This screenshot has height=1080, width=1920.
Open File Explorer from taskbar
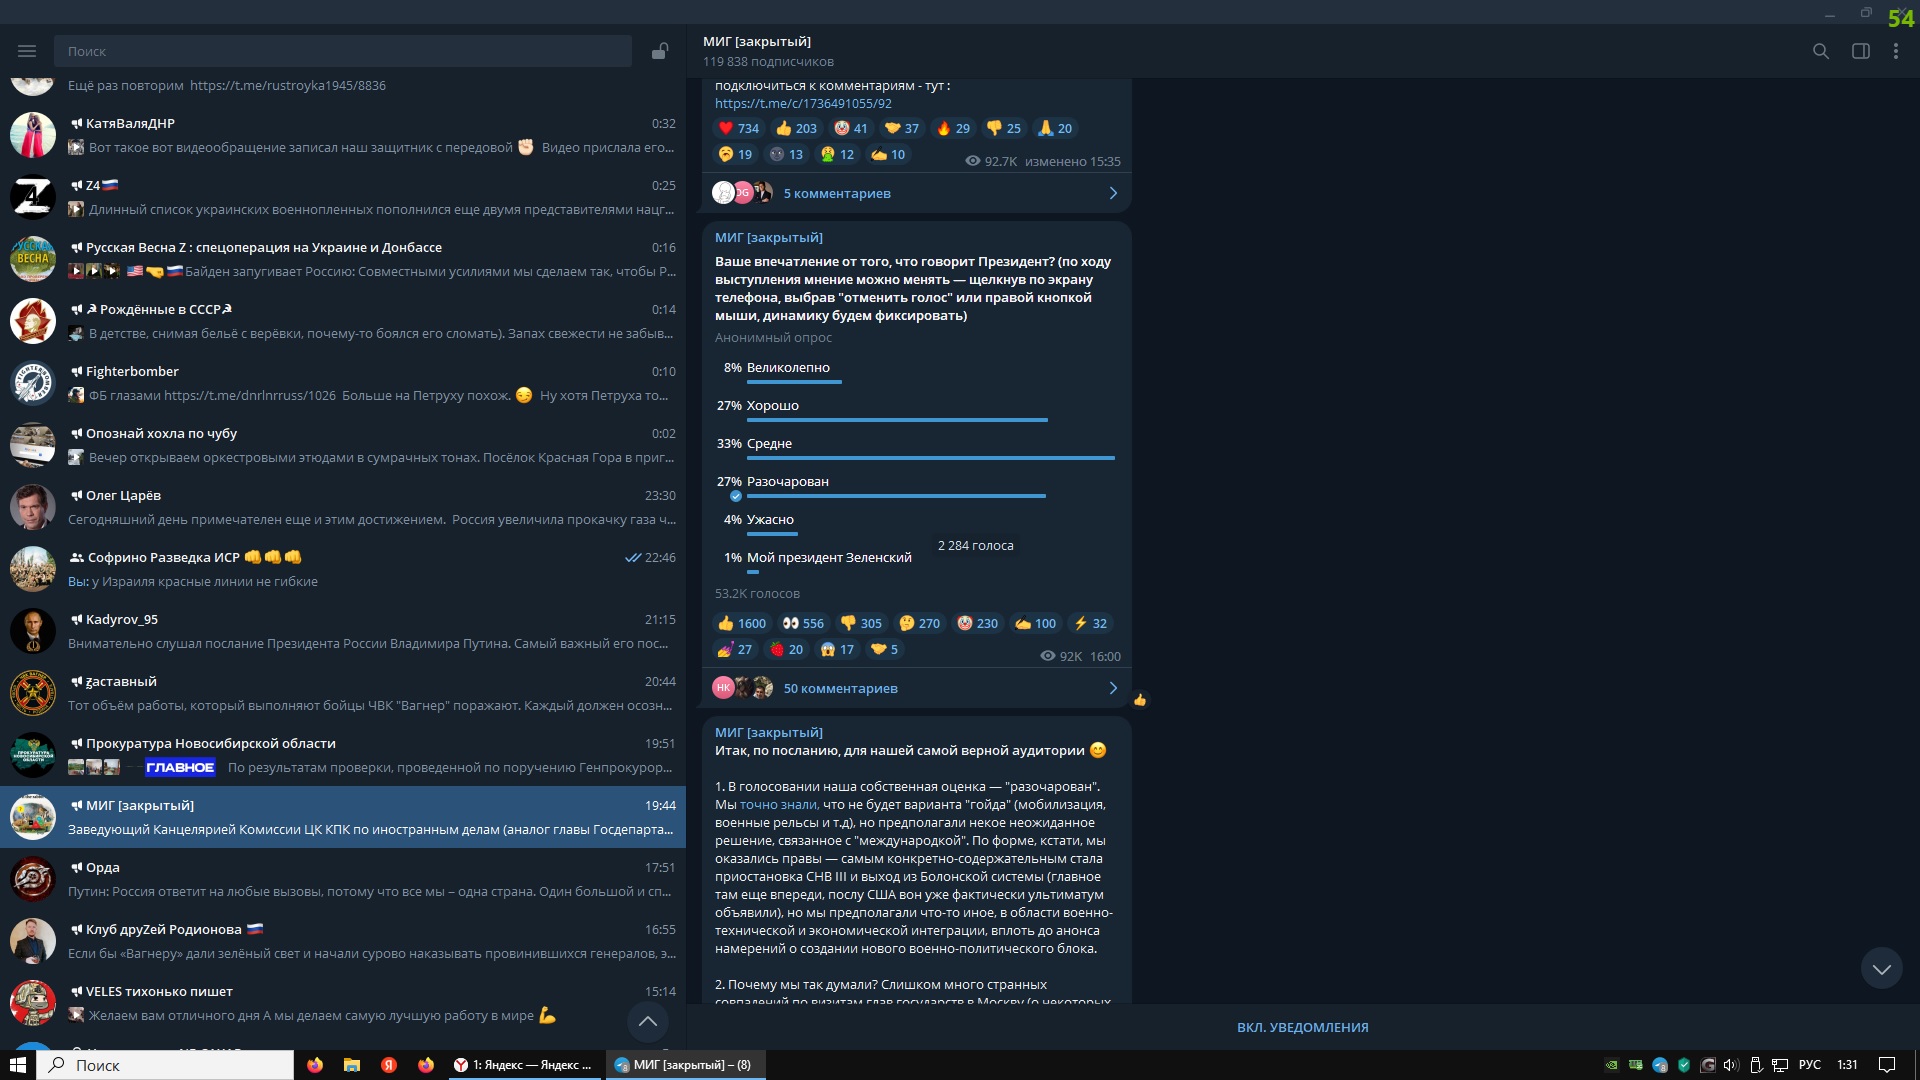click(352, 1065)
